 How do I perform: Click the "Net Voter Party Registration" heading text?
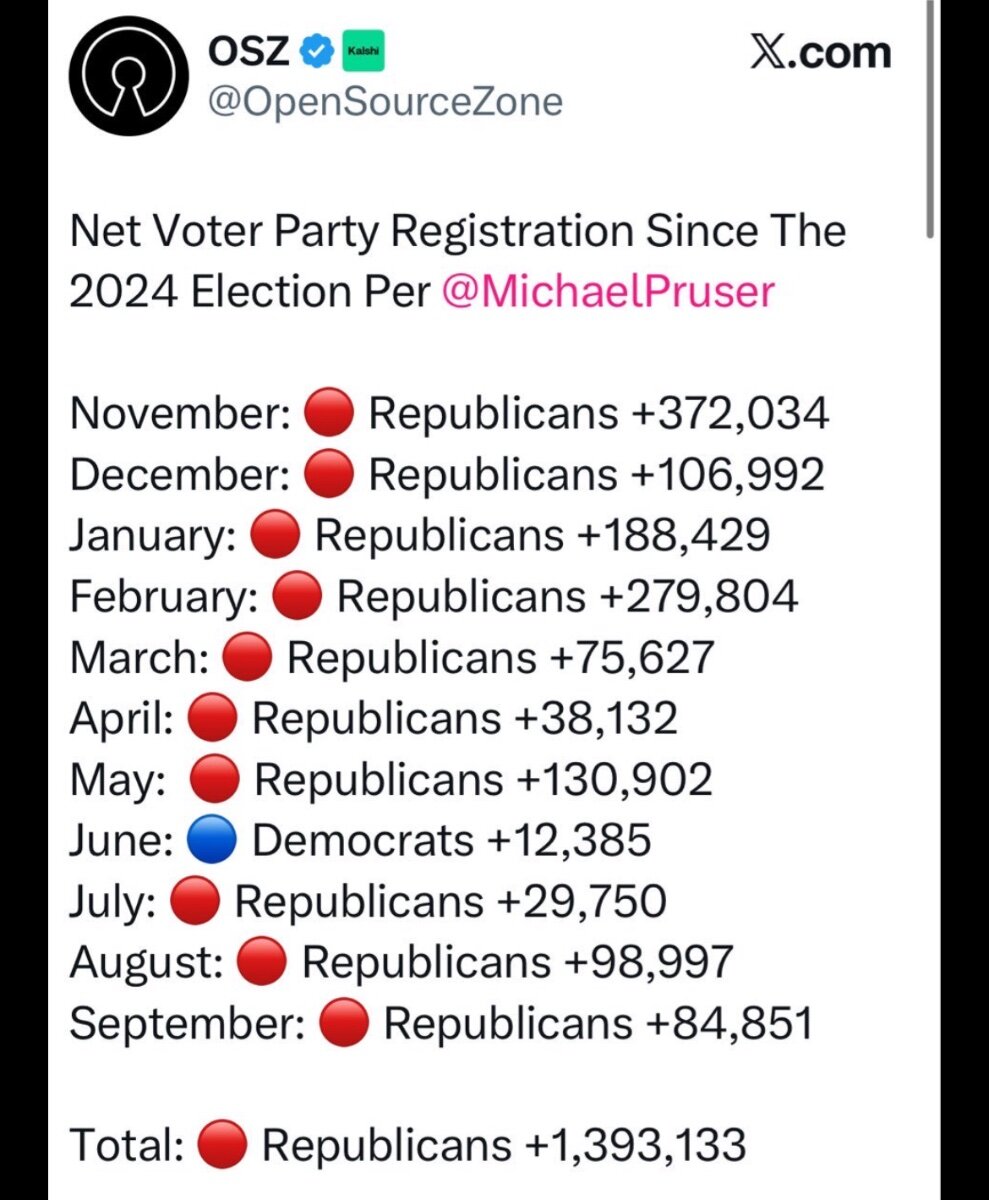tap(350, 232)
